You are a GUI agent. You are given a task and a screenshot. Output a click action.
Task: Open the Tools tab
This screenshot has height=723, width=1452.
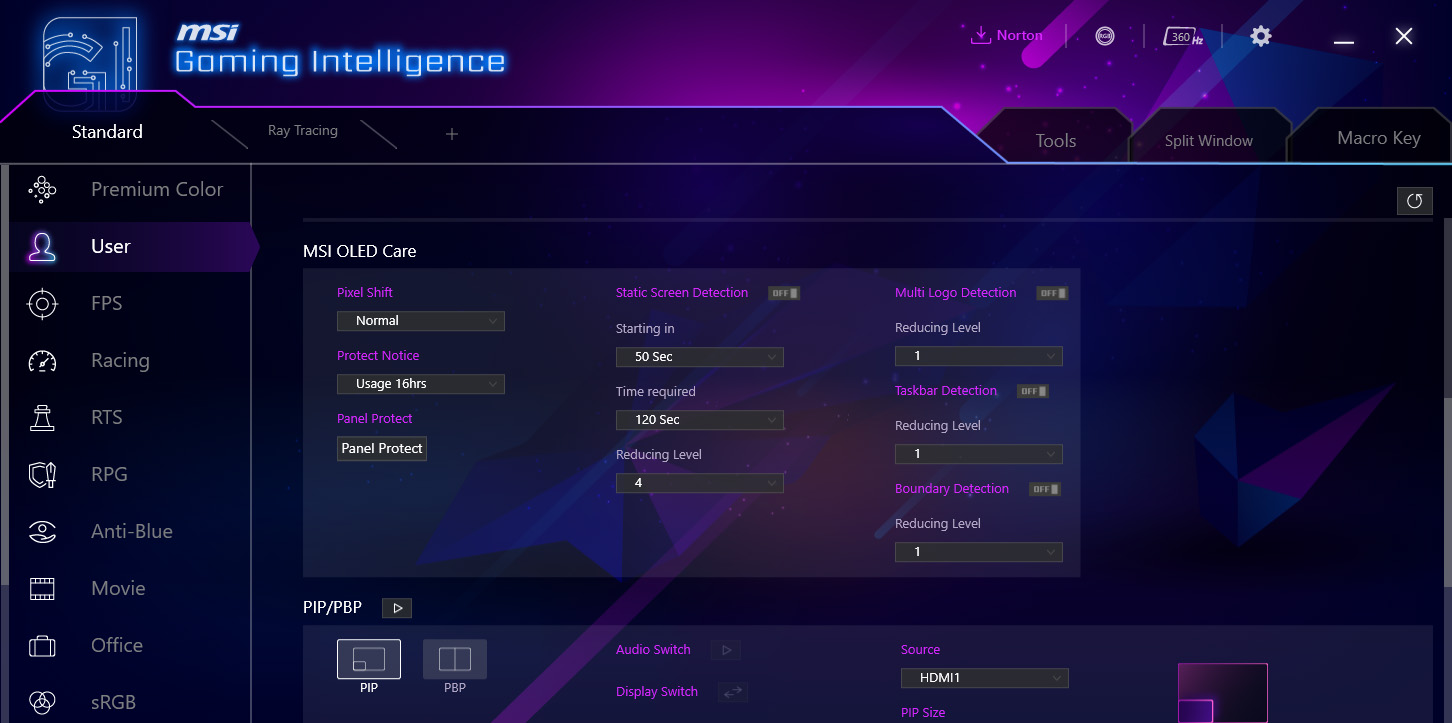[x=1056, y=141]
